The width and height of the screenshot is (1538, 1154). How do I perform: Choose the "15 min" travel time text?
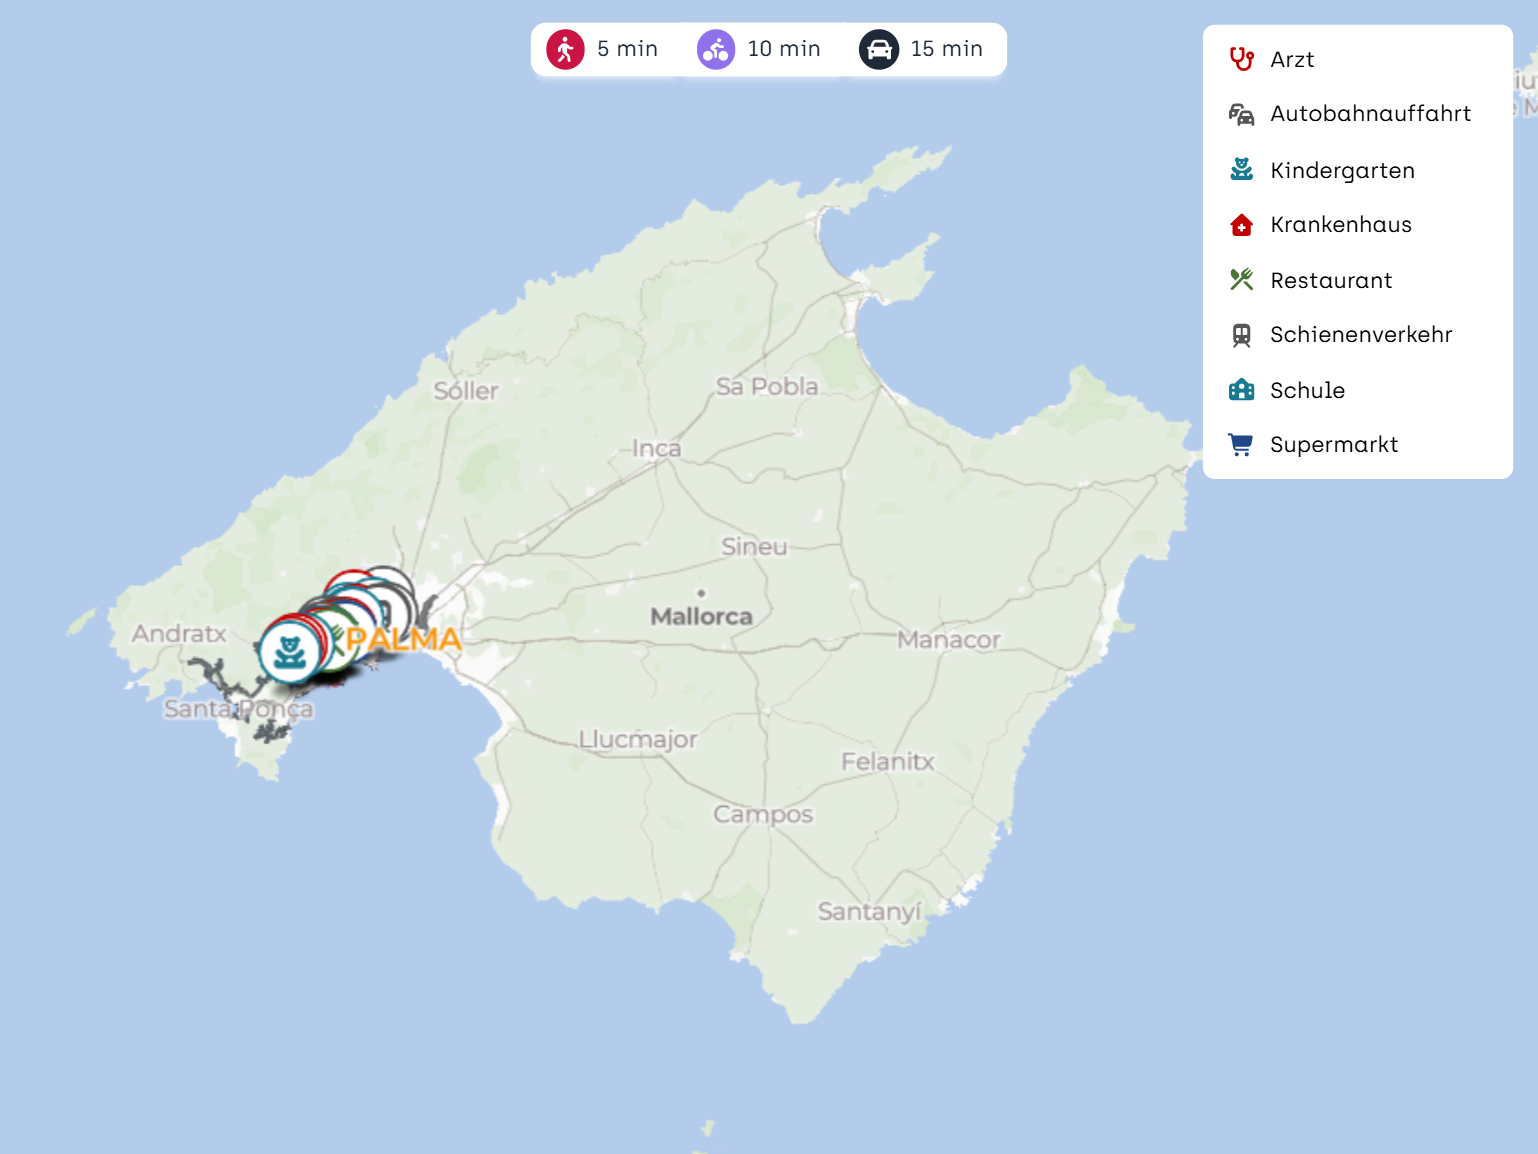pos(946,49)
